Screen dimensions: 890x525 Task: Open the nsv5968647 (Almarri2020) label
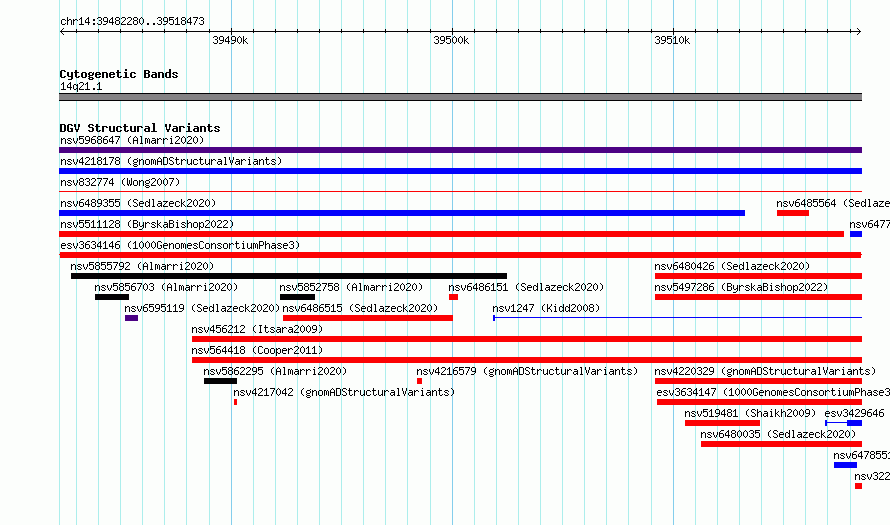coord(132,140)
